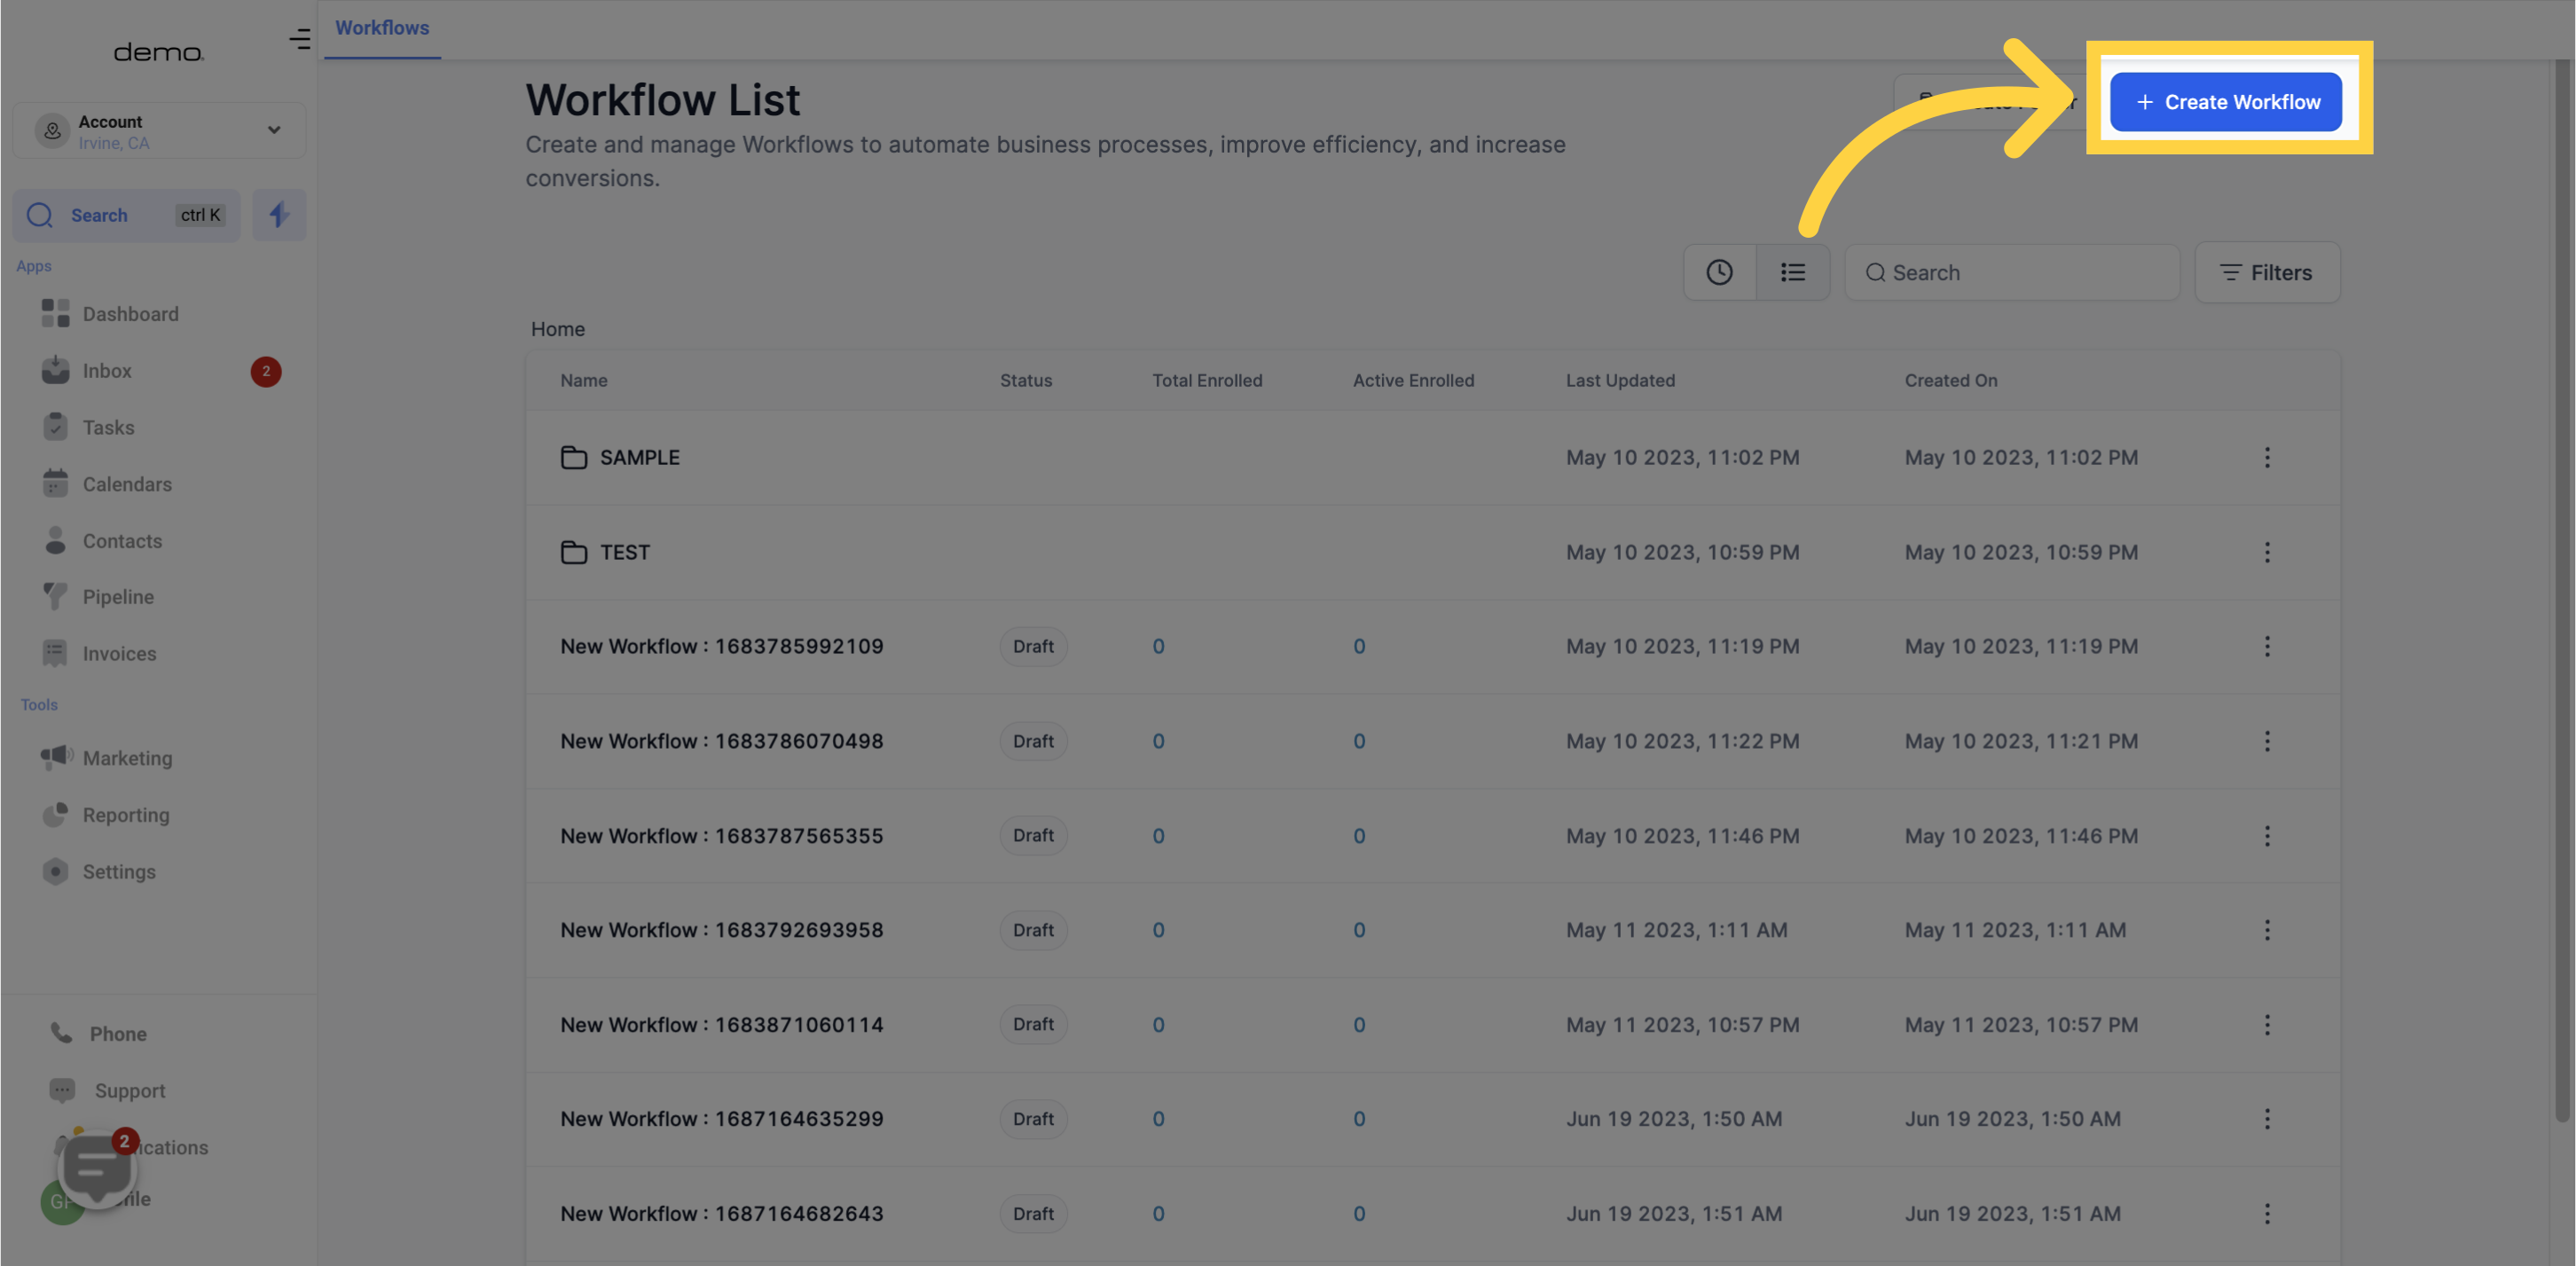Select the Workflows tab
Viewport: 2576px width, 1266px height.
click(x=382, y=28)
